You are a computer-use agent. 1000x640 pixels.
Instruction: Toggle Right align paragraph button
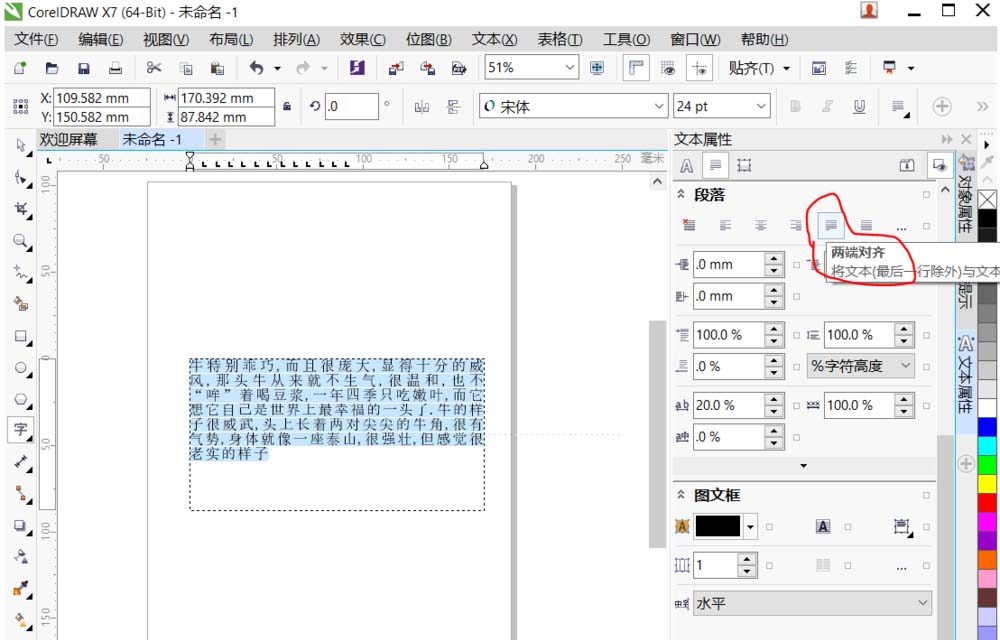point(795,225)
